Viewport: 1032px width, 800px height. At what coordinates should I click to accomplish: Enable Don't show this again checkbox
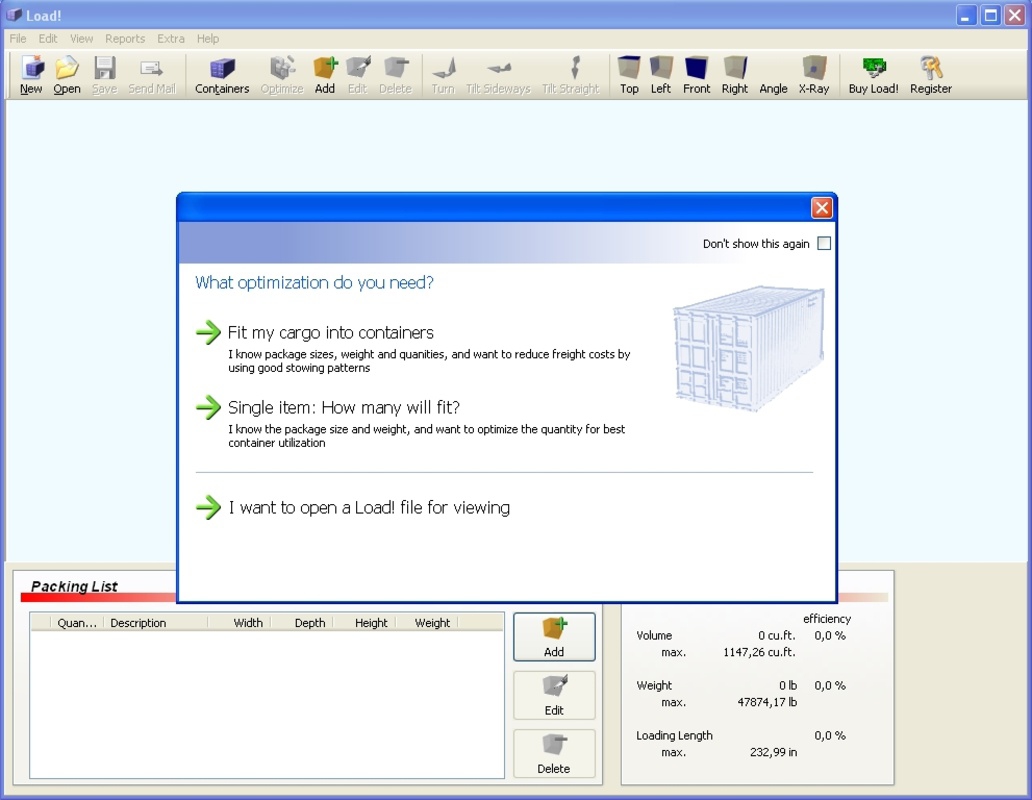click(x=824, y=243)
